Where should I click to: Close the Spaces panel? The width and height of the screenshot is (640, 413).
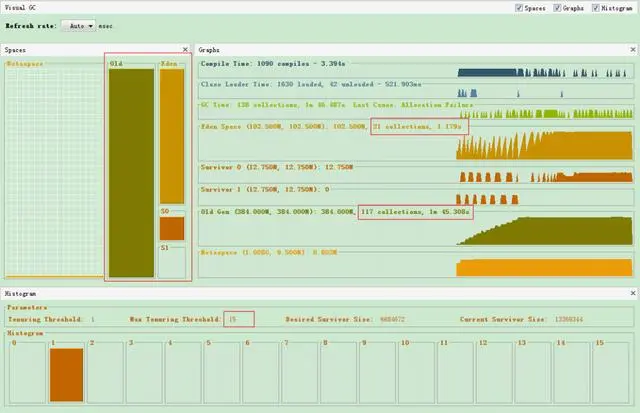(x=185, y=49)
